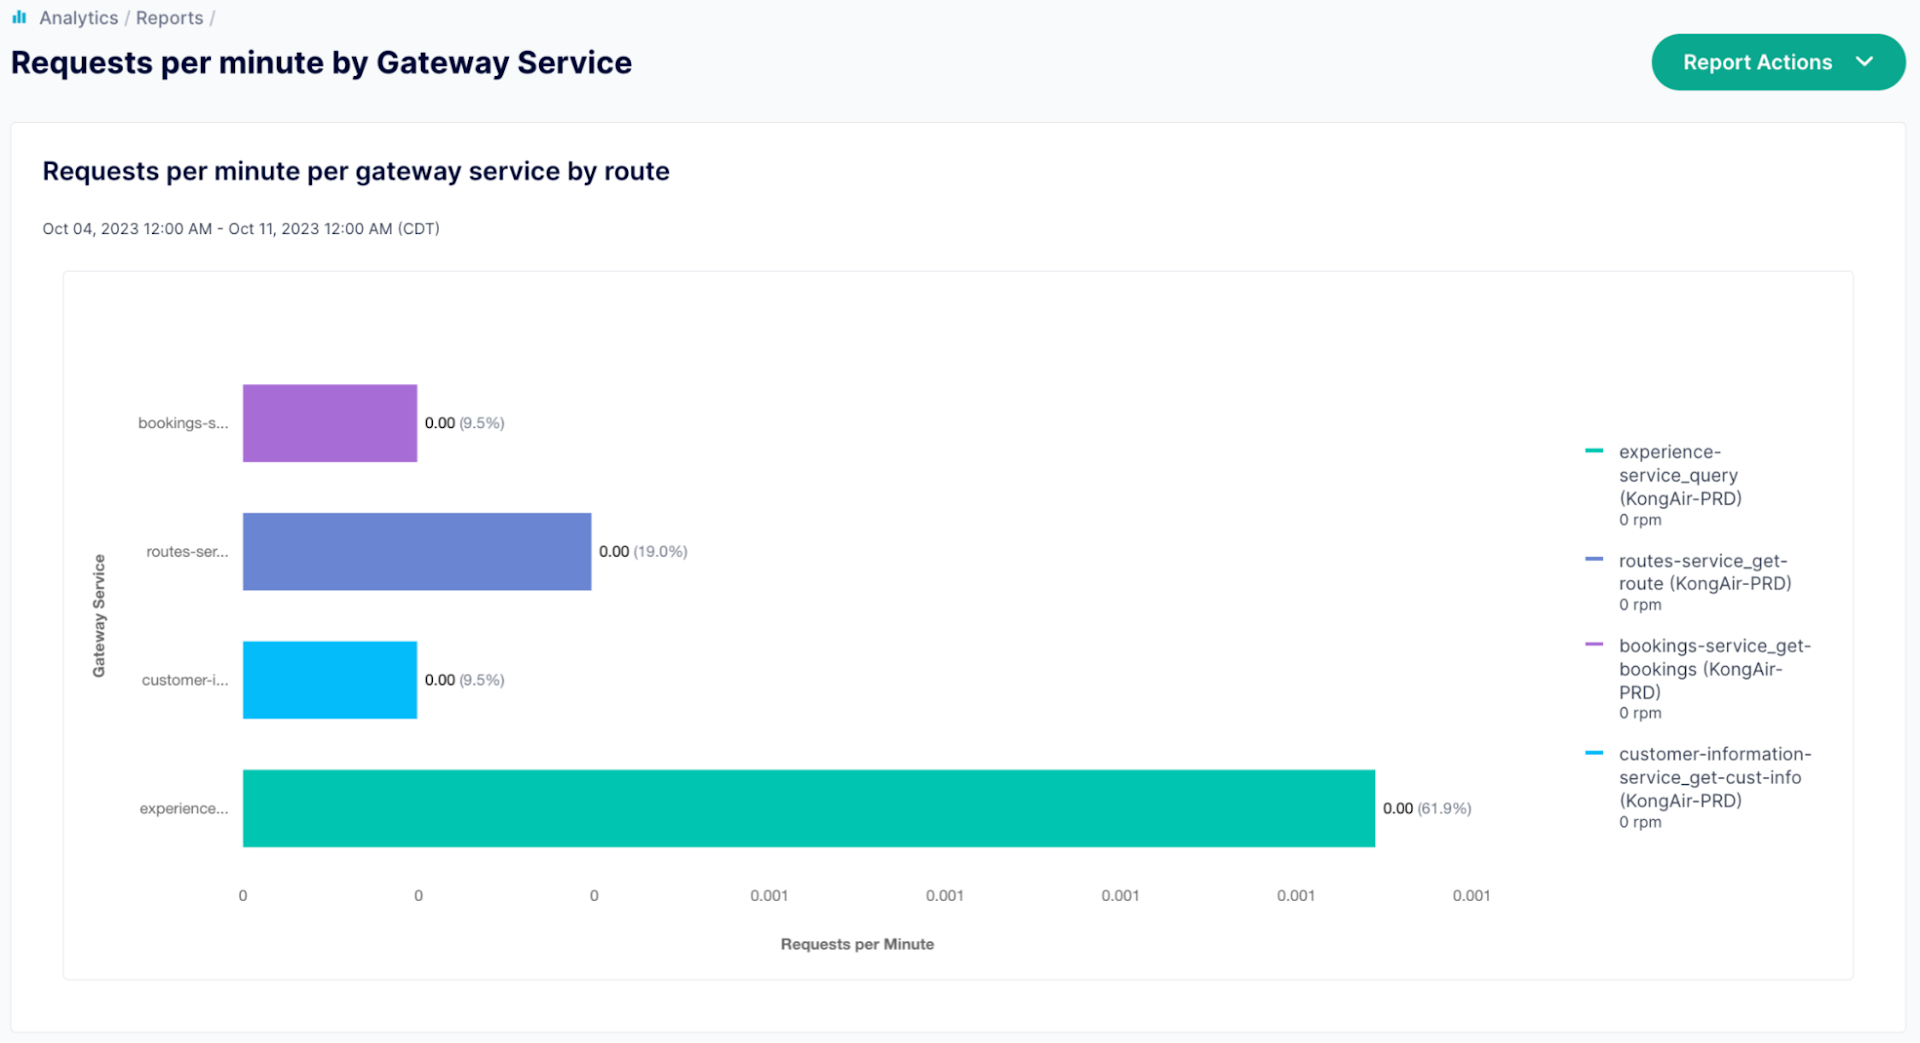Hide the routes-service_get-route legend series
The image size is (1920, 1043).
[x=1704, y=572]
